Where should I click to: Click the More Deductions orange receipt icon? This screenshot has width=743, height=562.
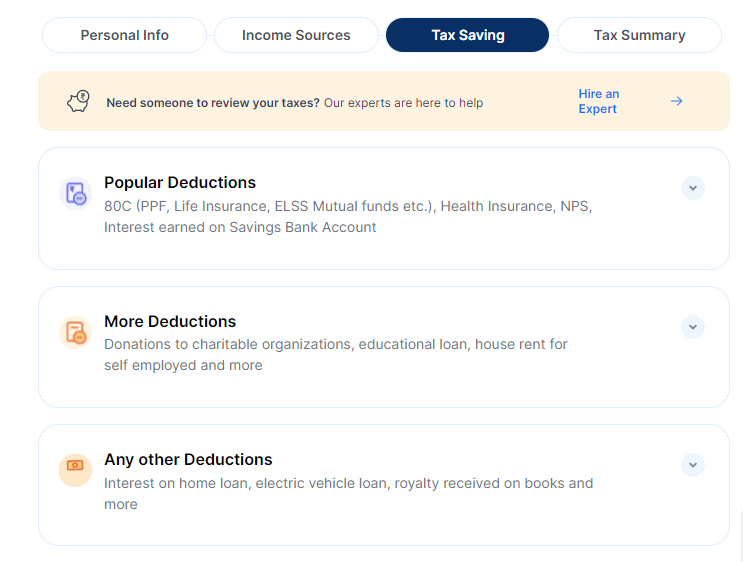(x=75, y=332)
